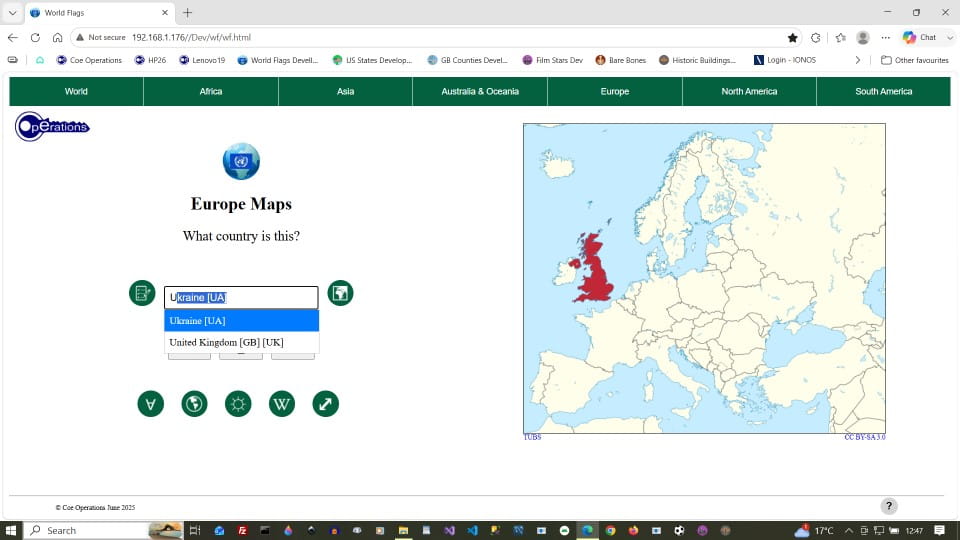Click the green inverted A round button

151,404
